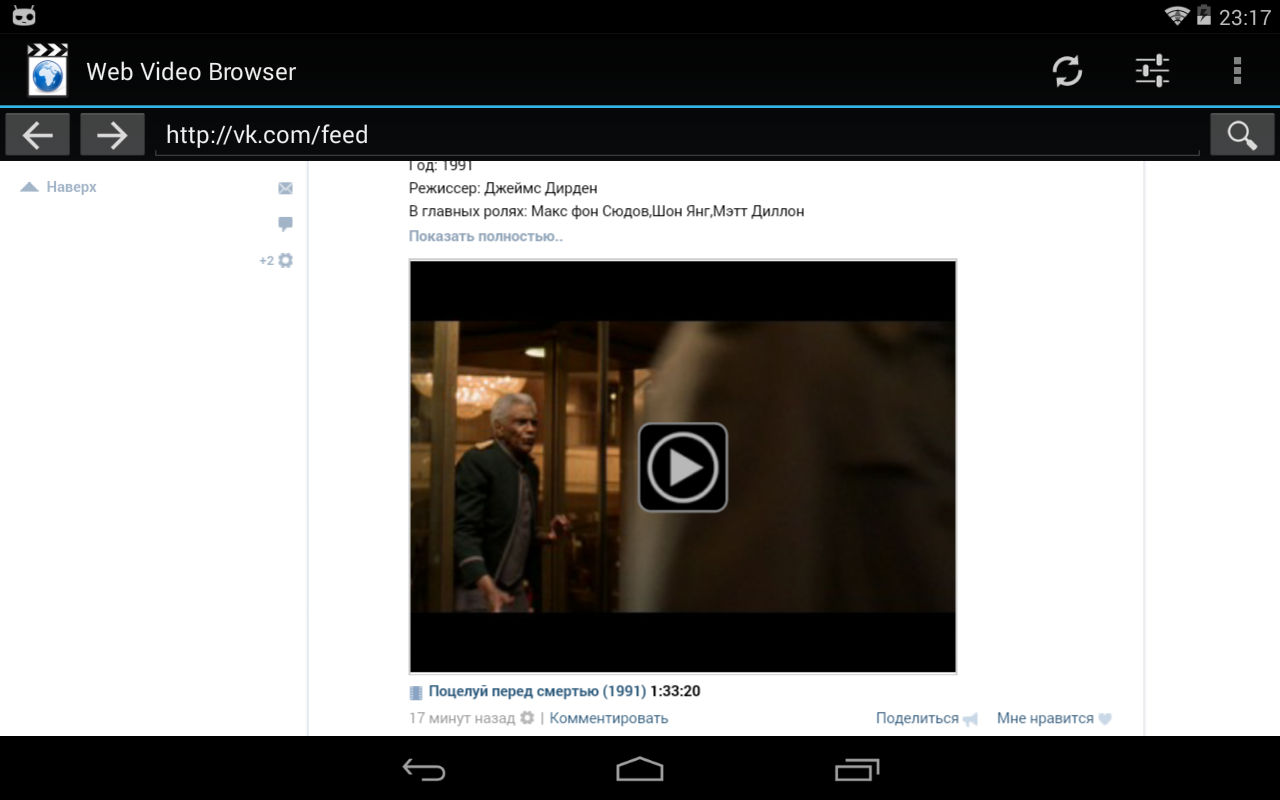The width and height of the screenshot is (1280, 800).
Task: Open video title Поцелуй перед смертью (1991)
Action: [x=536, y=691]
